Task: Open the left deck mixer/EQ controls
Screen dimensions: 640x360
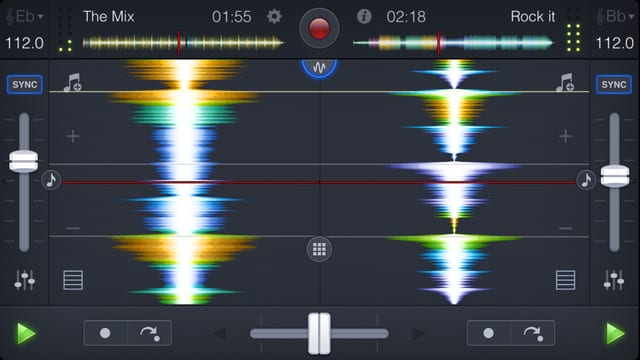Action: pos(24,280)
